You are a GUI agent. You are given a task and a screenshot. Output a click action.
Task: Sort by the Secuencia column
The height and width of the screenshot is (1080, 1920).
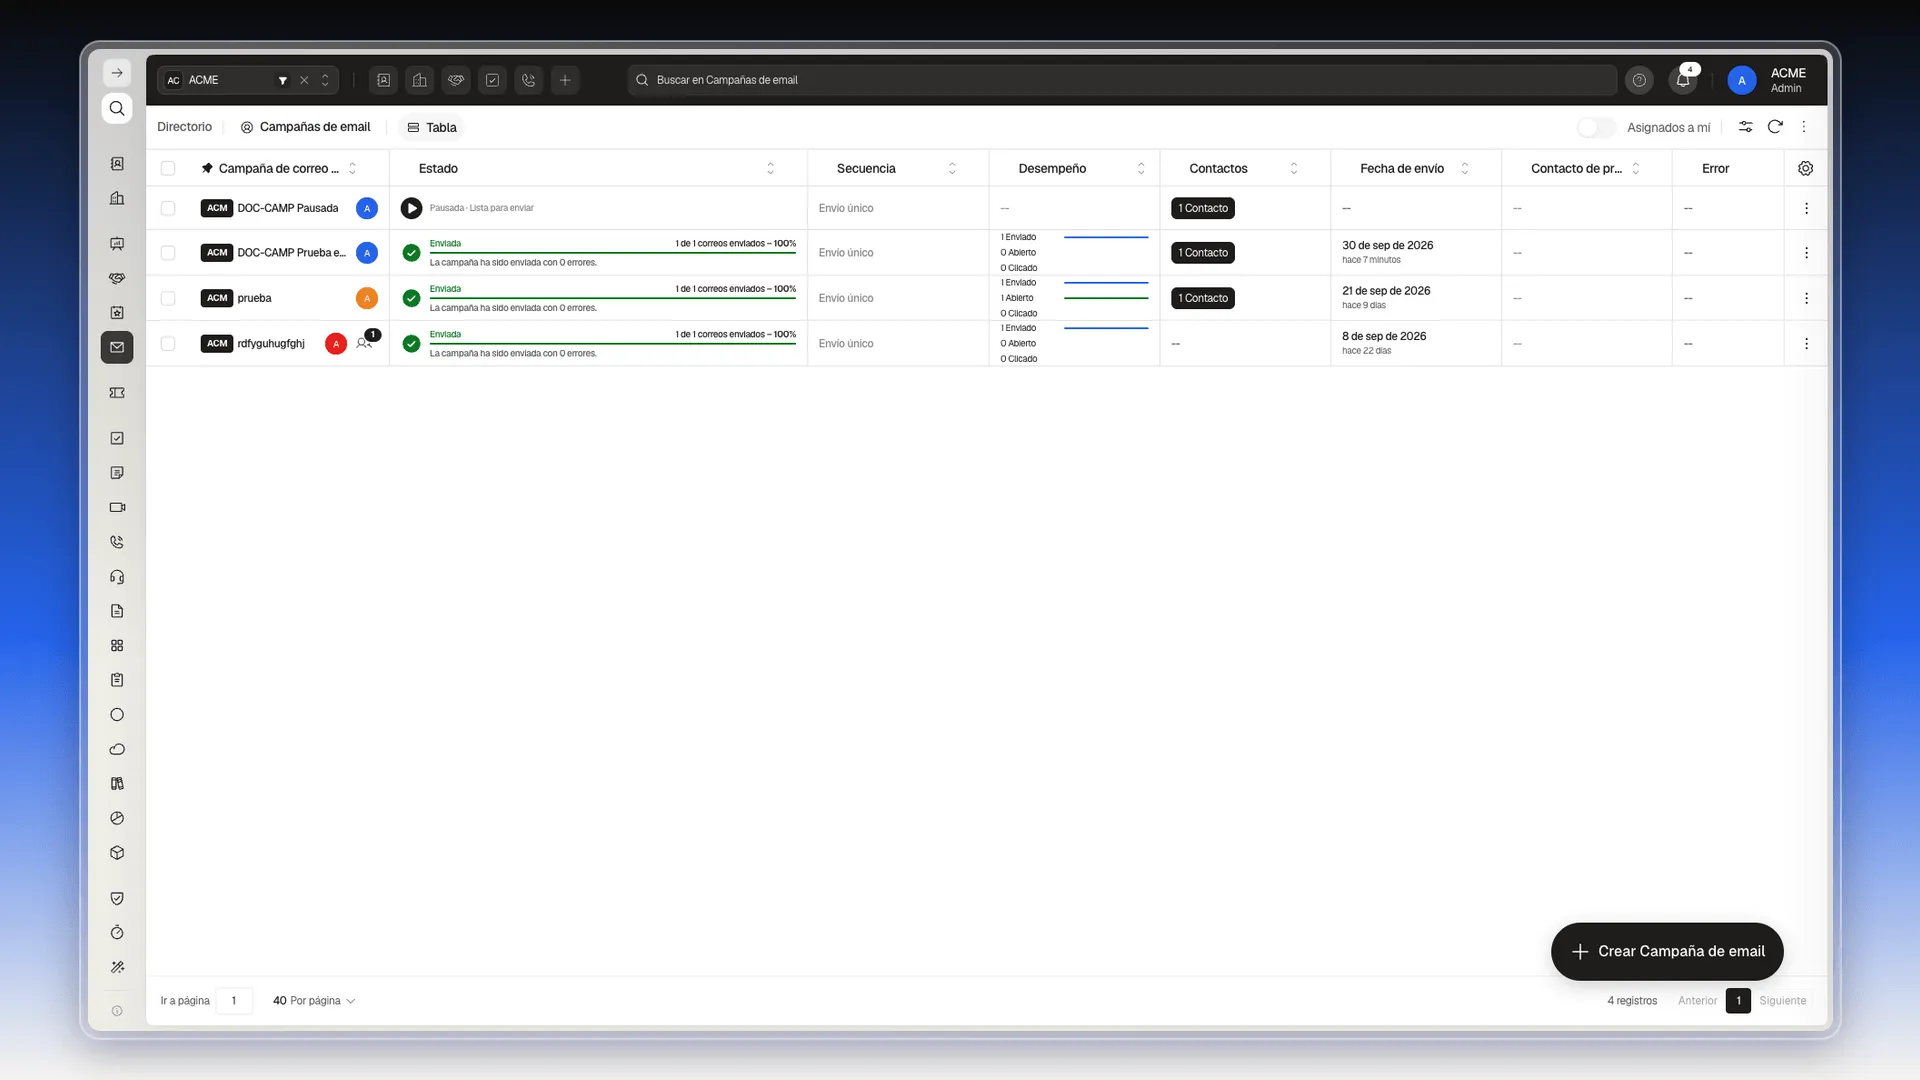952,168
